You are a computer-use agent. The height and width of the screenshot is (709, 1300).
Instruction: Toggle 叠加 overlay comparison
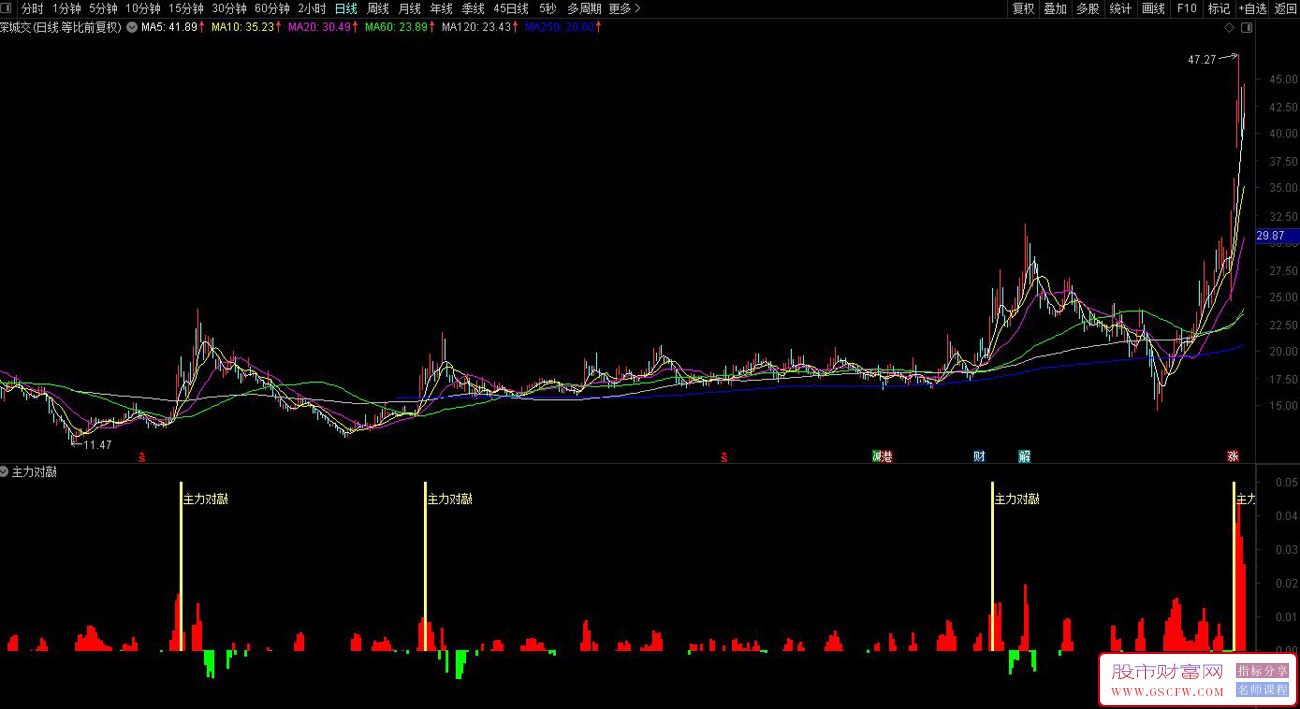point(1055,8)
